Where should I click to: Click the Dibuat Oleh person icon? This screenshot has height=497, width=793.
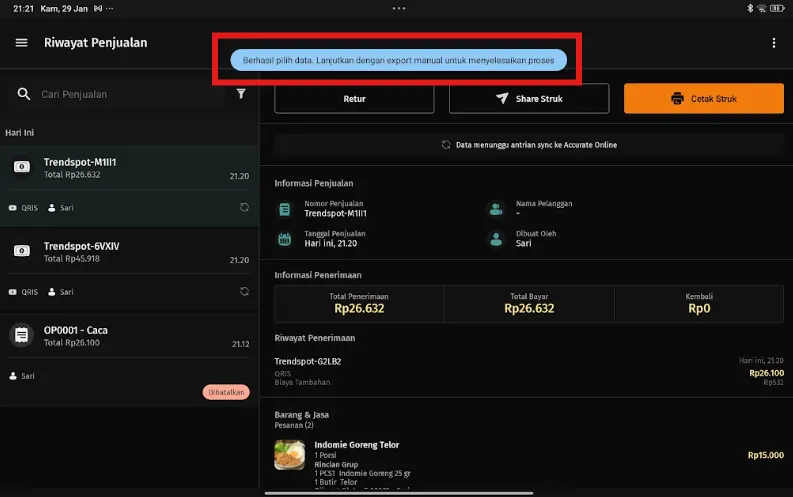point(496,239)
